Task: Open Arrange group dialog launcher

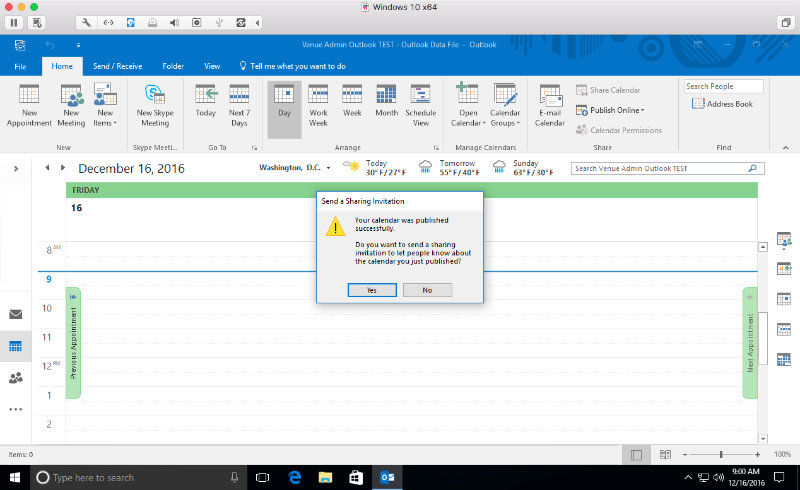Action: click(436, 148)
